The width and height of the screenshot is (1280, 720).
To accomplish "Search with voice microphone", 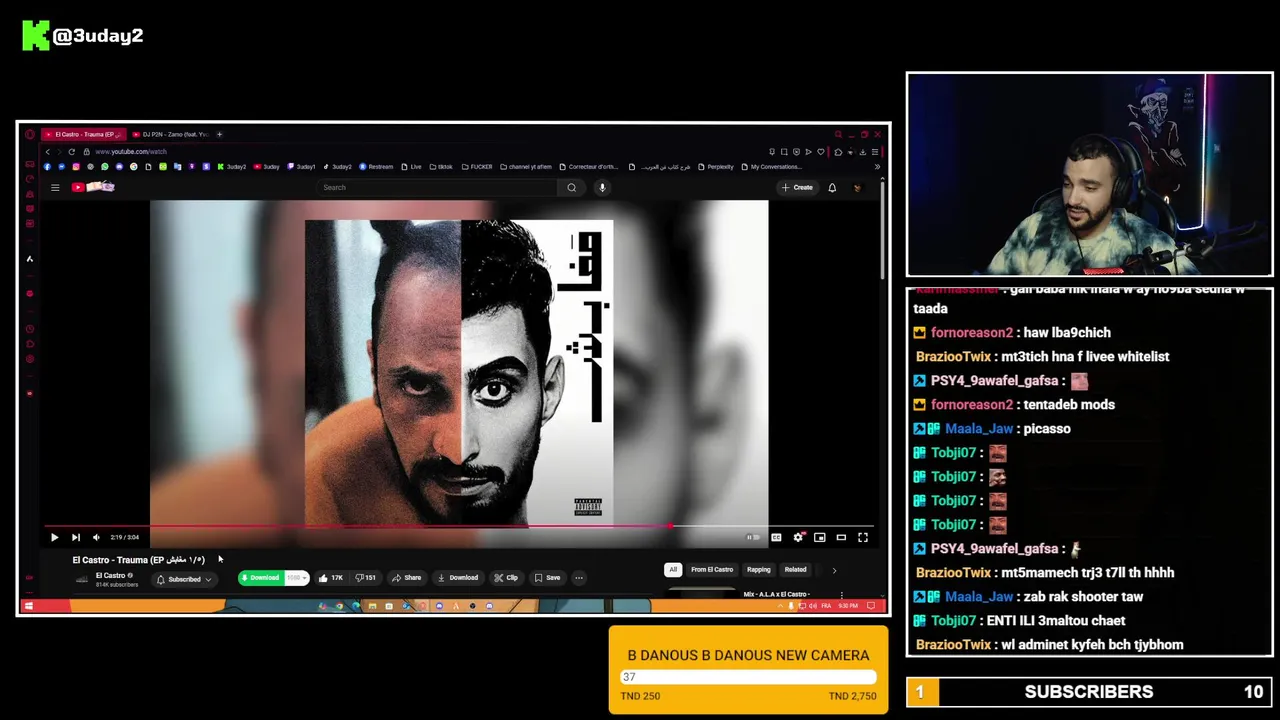I will [x=602, y=187].
